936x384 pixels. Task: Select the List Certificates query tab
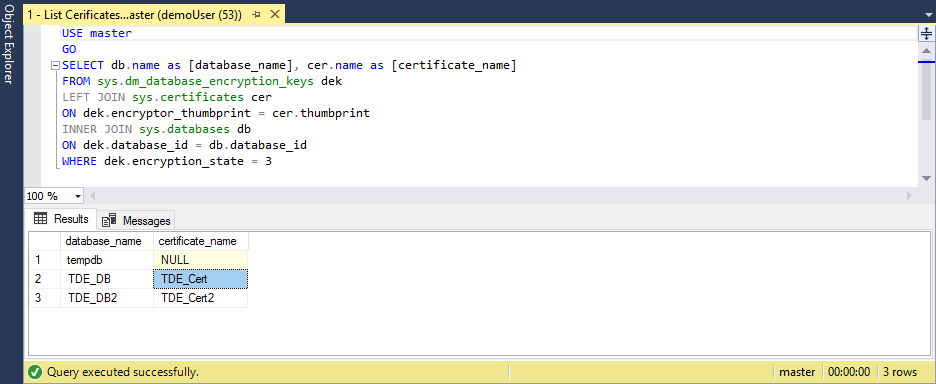coord(134,15)
